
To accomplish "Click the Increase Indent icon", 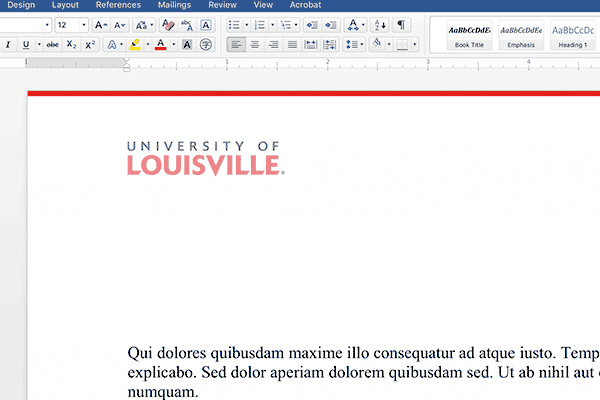I will 330,25.
